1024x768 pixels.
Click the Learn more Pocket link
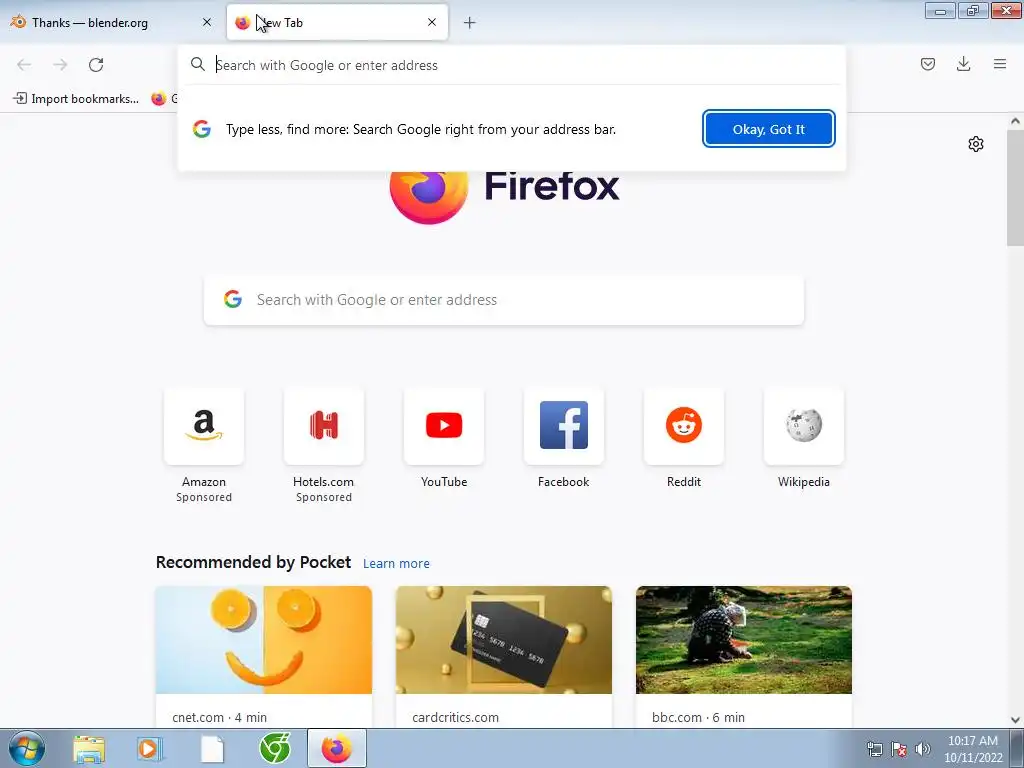396,563
